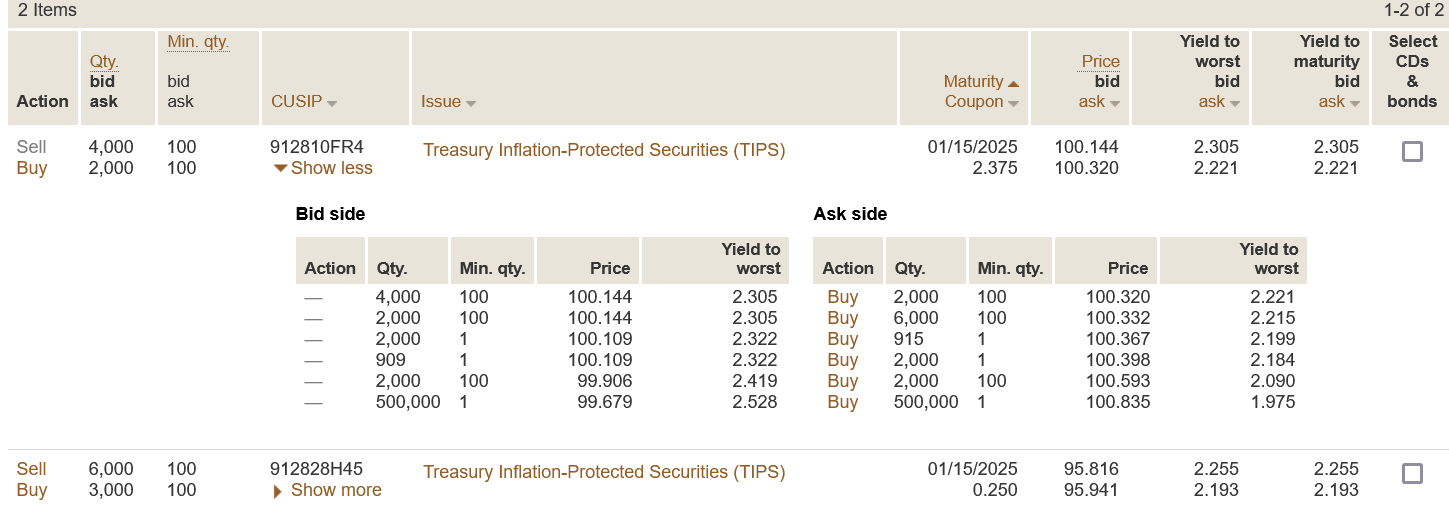Image resolution: width=1449 pixels, height=520 pixels.
Task: Click the Price ask sort arrow
Action: tap(1114, 103)
